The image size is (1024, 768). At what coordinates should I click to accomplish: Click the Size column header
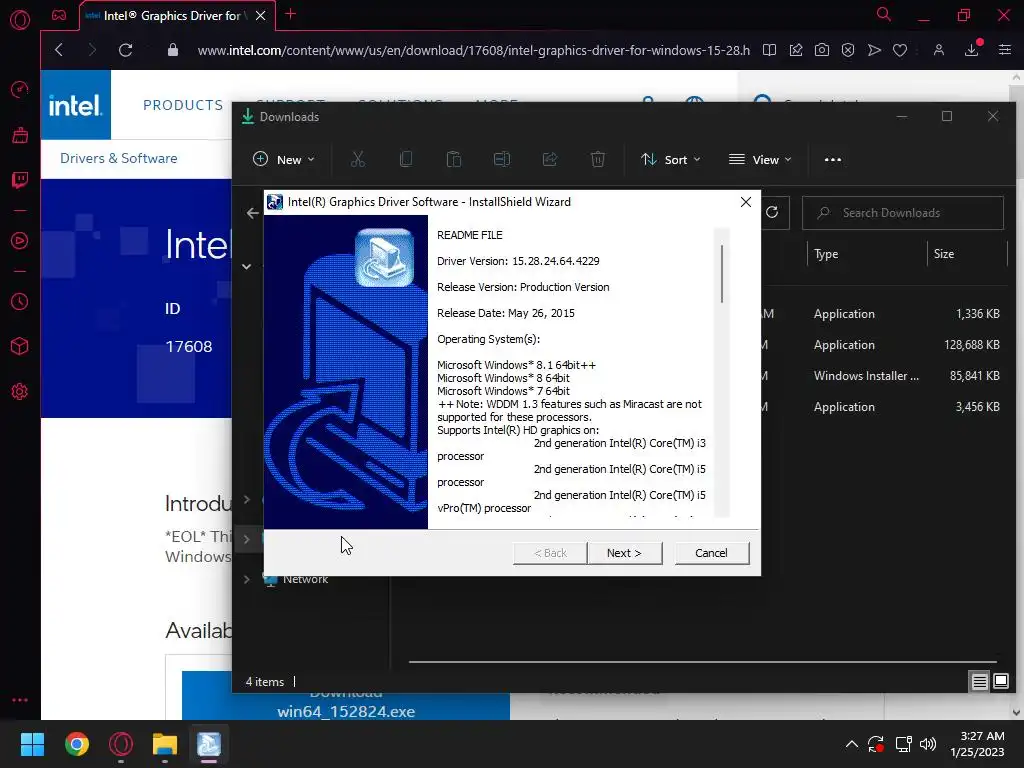point(943,254)
